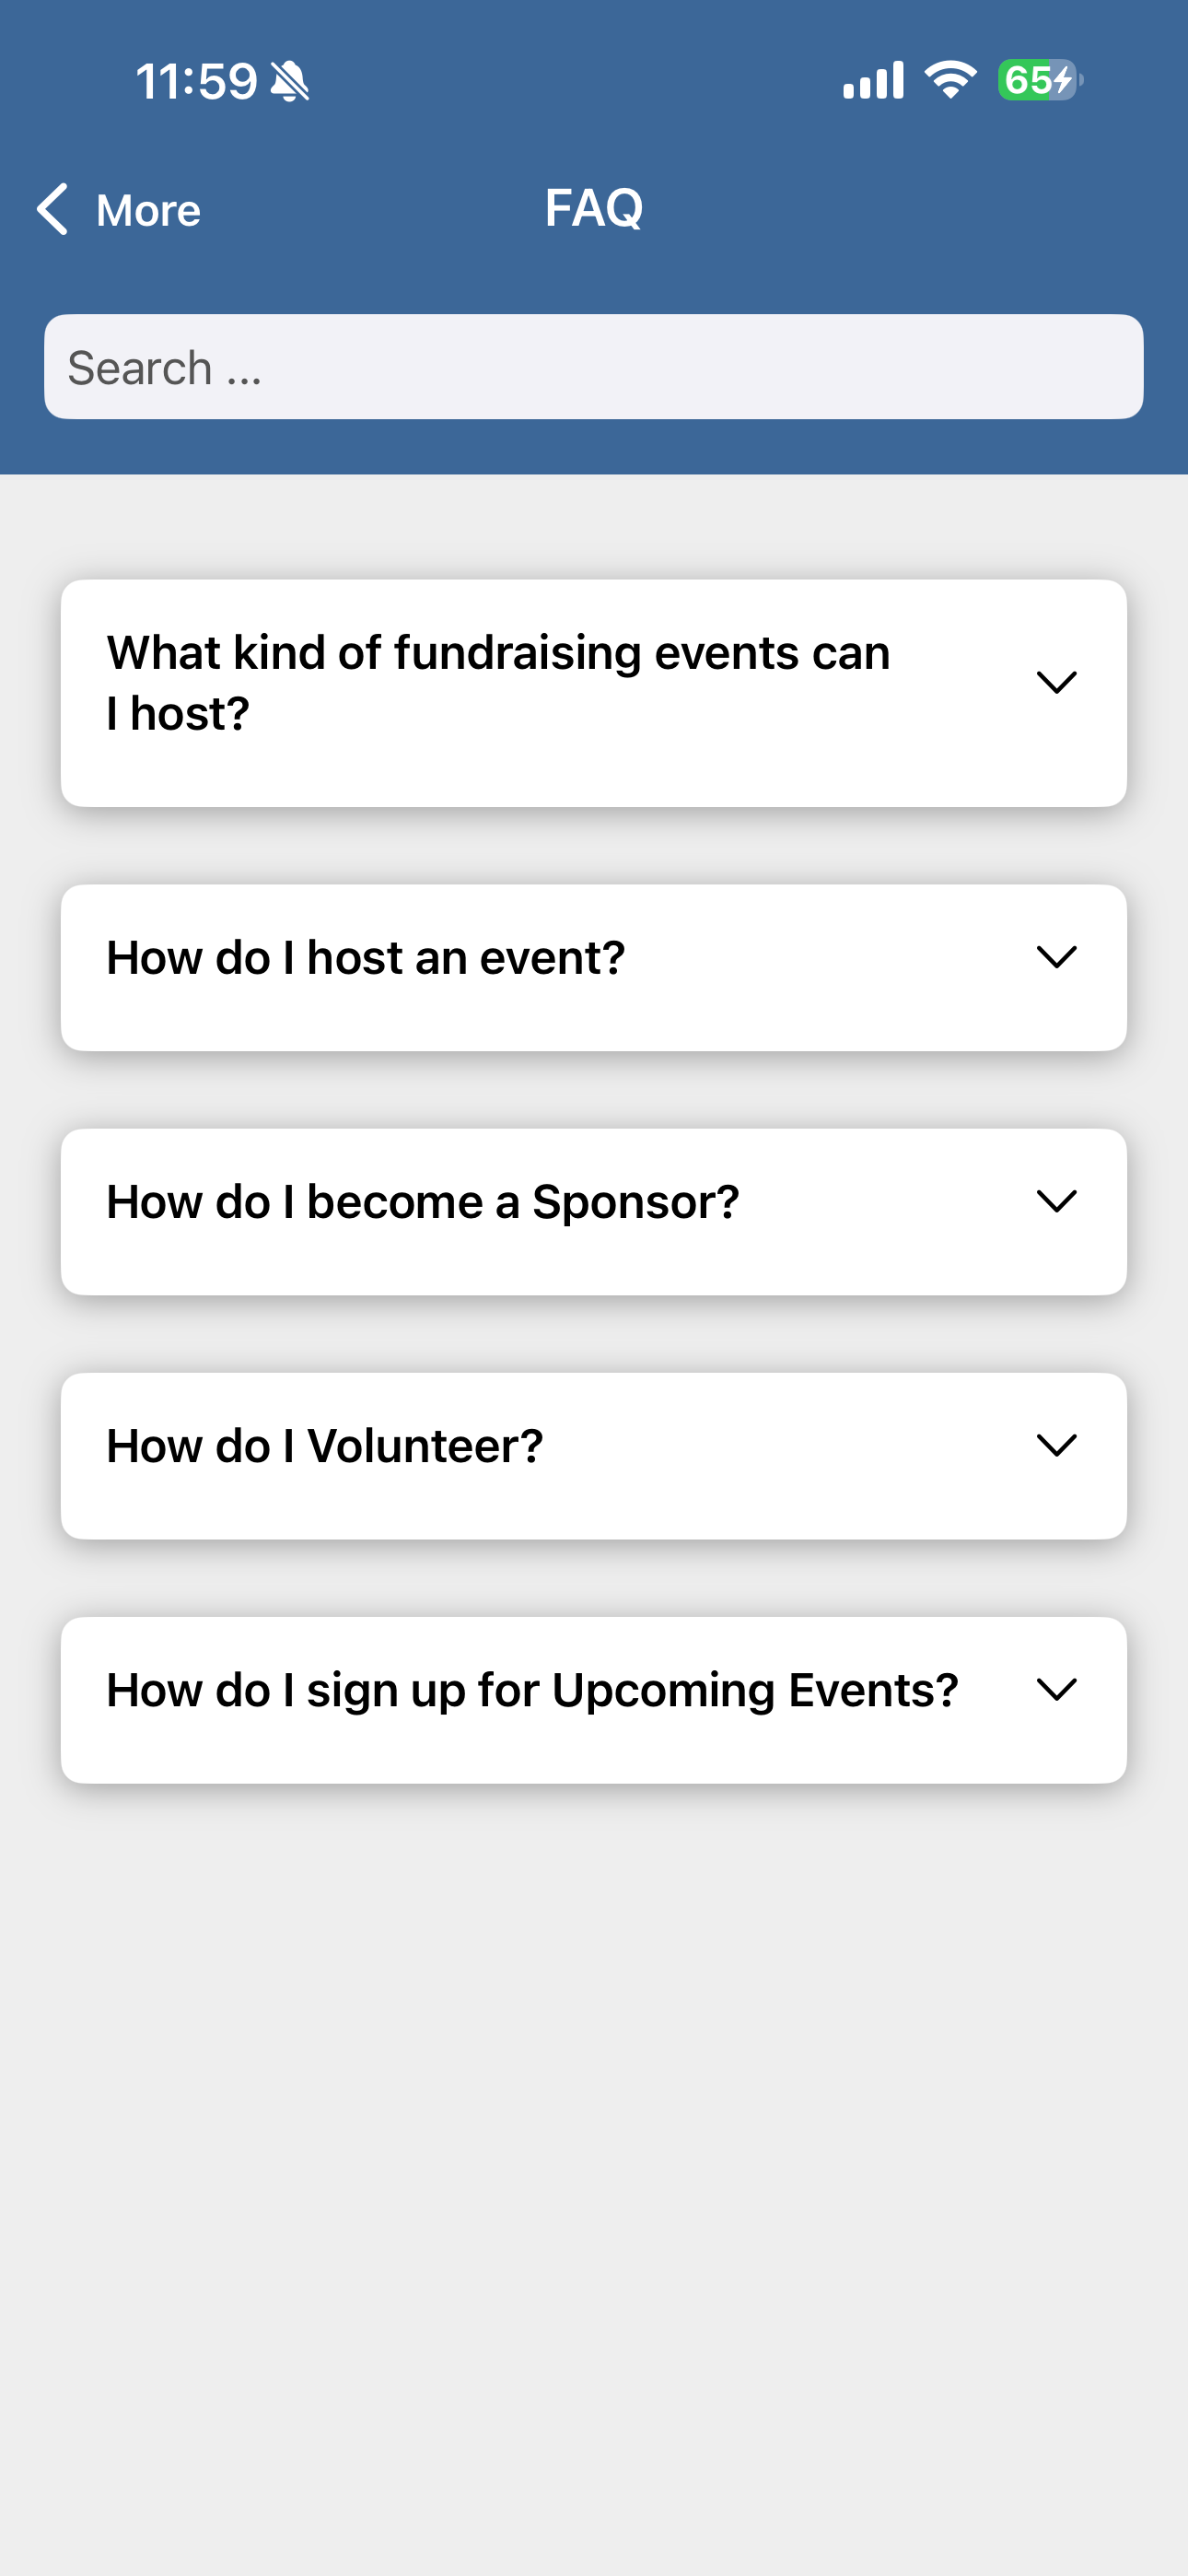Tap the FAQ page title
The image size is (1188, 2576).
[594, 208]
